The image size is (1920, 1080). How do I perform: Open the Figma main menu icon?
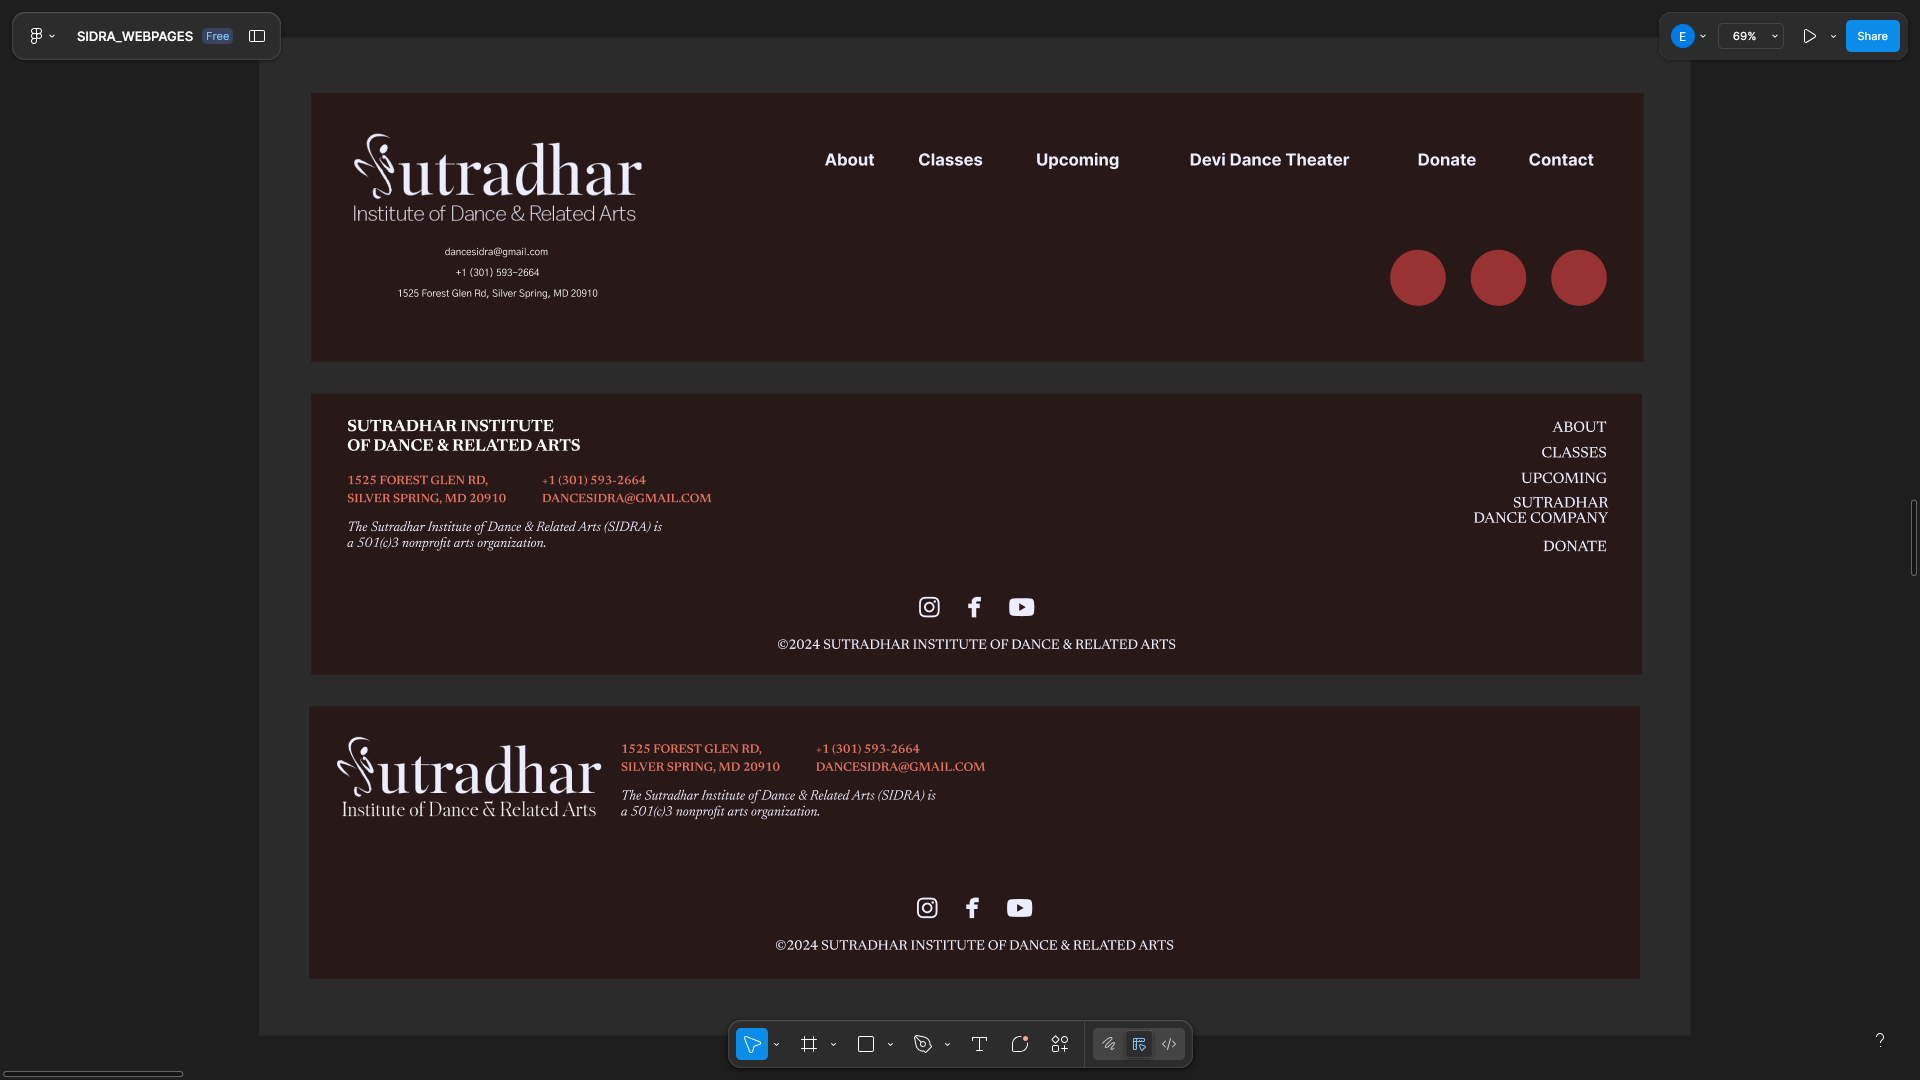pos(36,36)
